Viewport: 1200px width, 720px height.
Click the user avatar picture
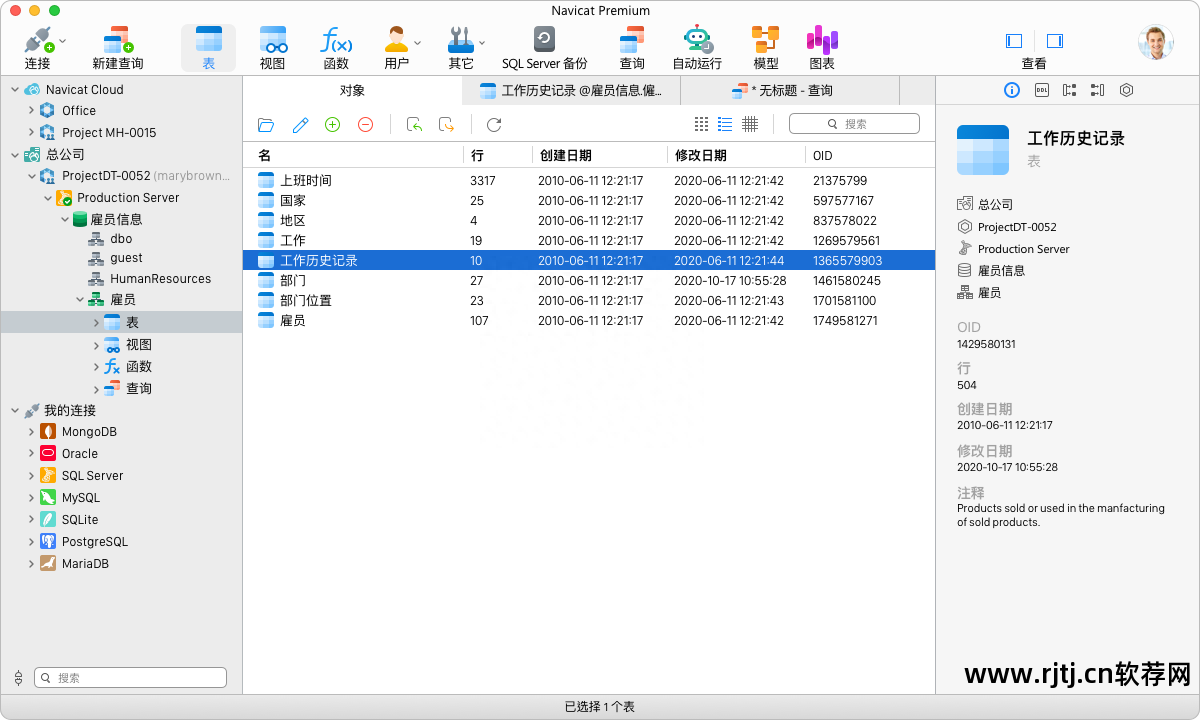tap(1155, 42)
